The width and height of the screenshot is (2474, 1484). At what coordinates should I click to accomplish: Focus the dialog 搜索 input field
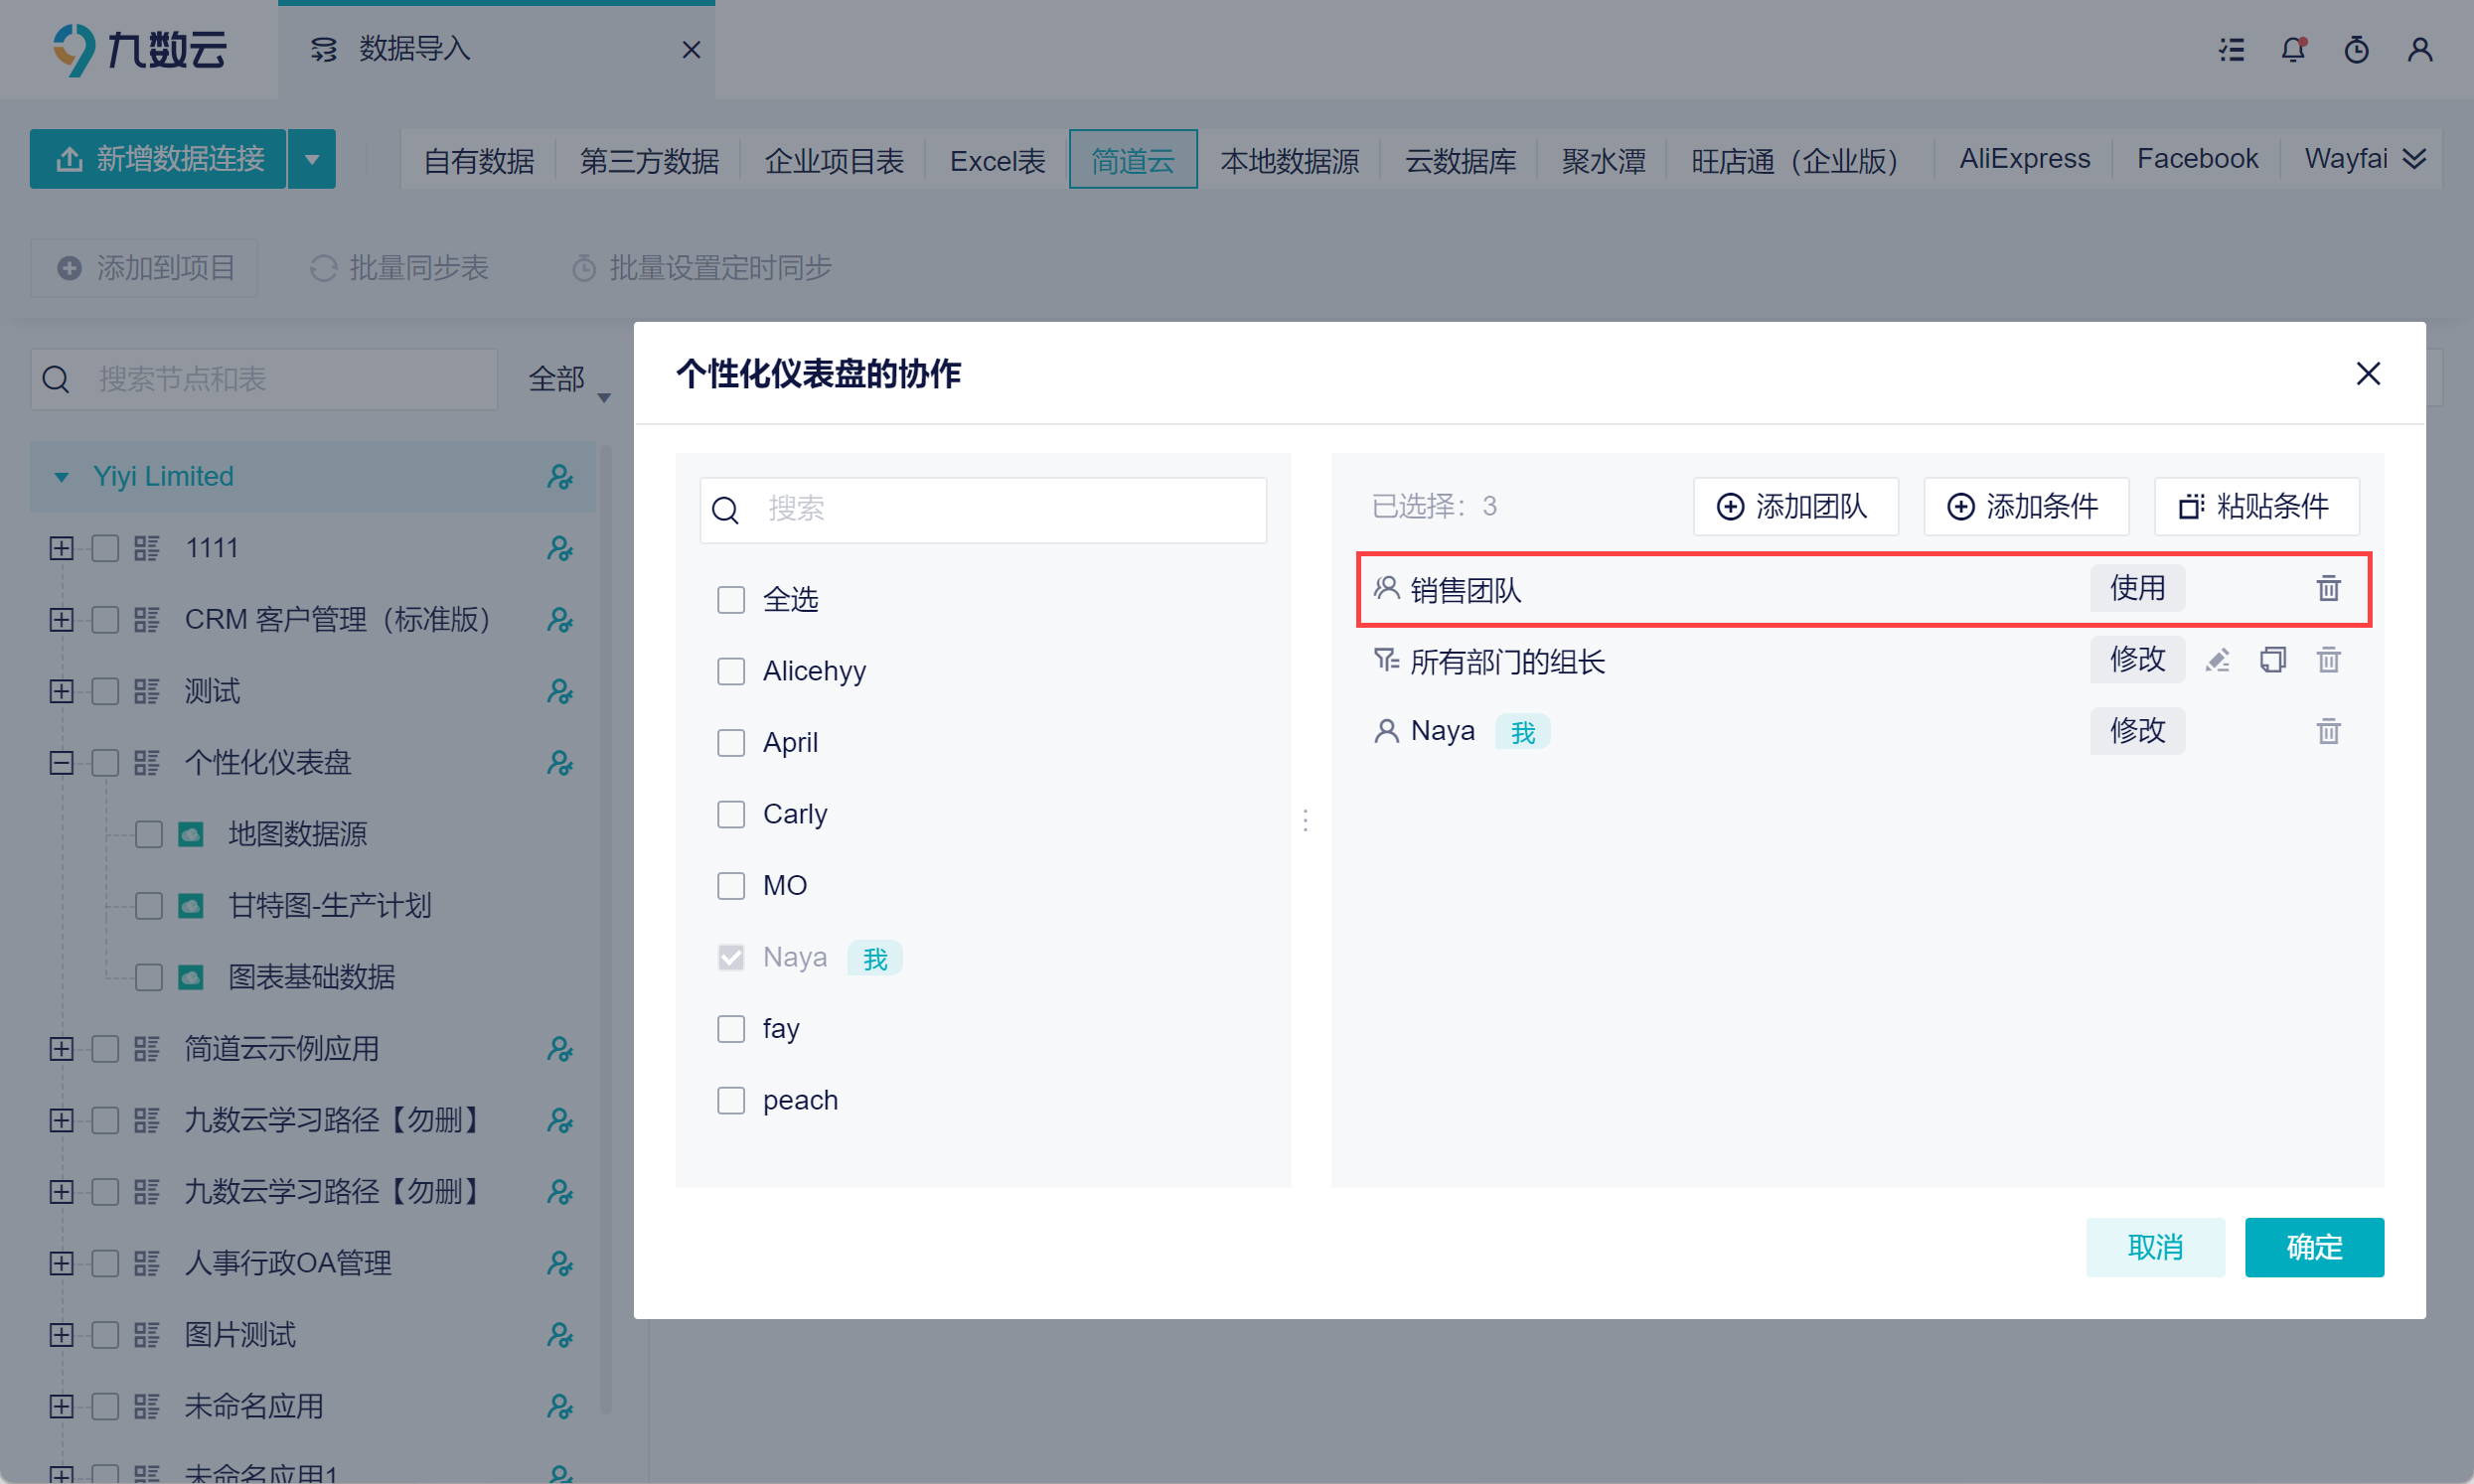[1000, 510]
